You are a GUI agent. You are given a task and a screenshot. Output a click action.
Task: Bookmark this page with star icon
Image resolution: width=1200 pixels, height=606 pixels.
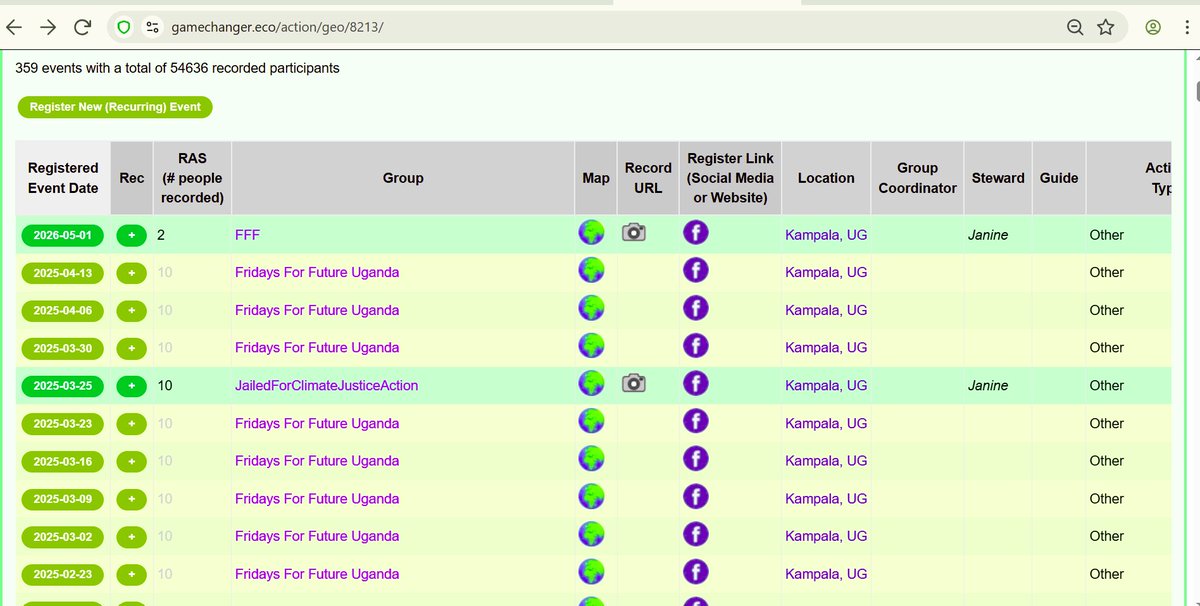pyautogui.click(x=1105, y=27)
